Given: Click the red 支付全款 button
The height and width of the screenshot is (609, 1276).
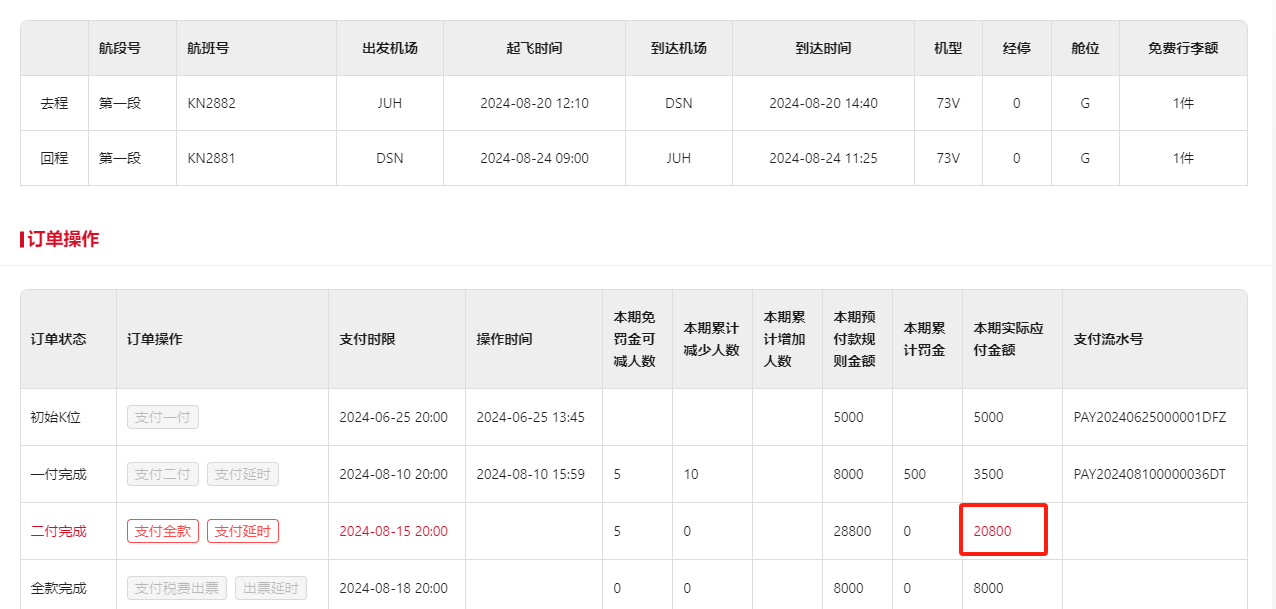Looking at the screenshot, I should pos(163,531).
